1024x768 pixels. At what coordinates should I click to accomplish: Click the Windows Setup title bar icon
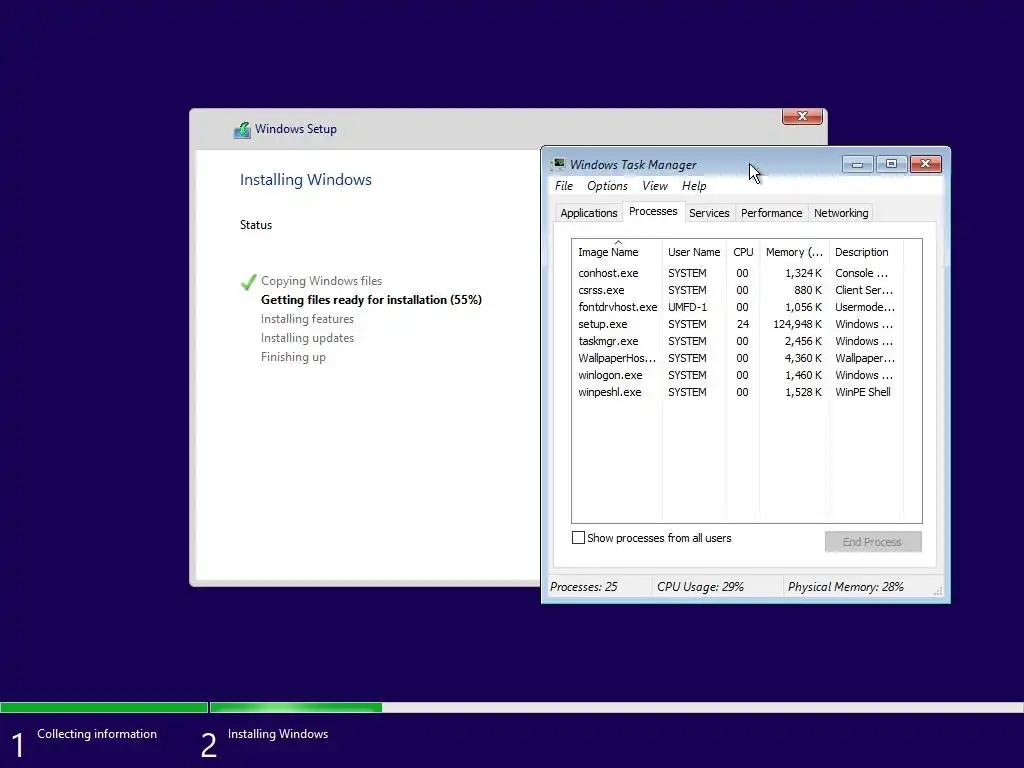(242, 129)
